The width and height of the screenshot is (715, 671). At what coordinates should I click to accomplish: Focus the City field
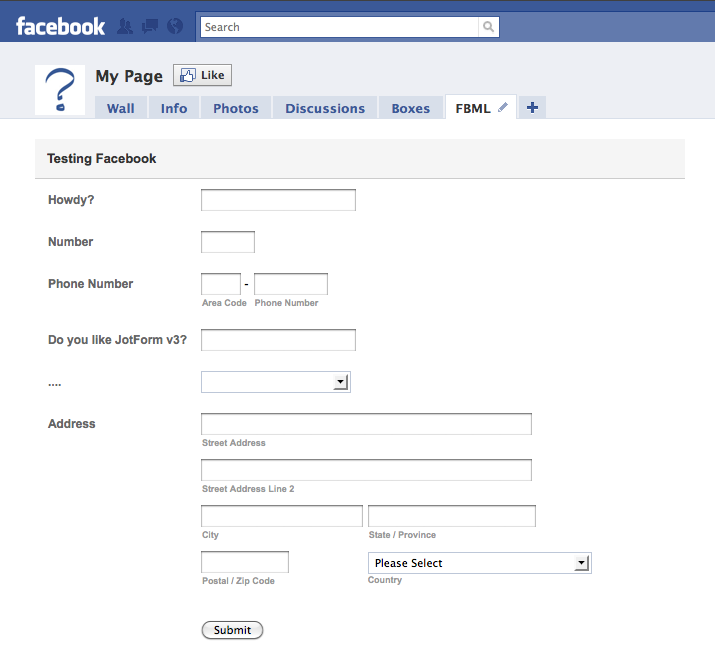(282, 516)
